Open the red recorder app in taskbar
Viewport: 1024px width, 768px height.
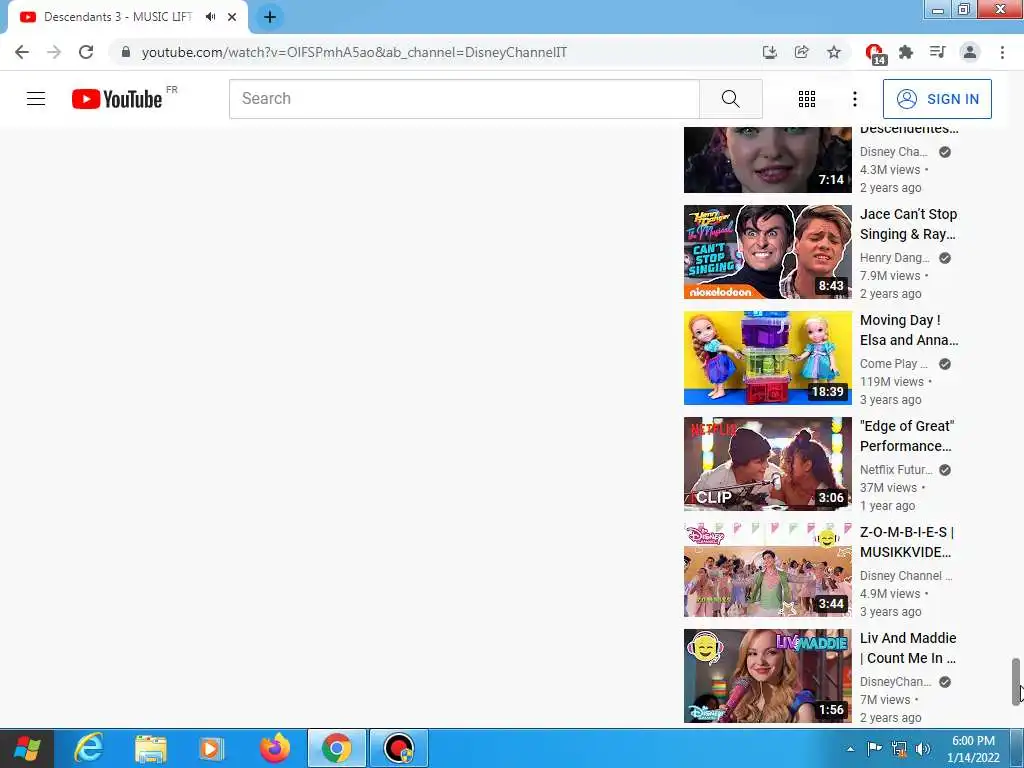pyautogui.click(x=398, y=748)
